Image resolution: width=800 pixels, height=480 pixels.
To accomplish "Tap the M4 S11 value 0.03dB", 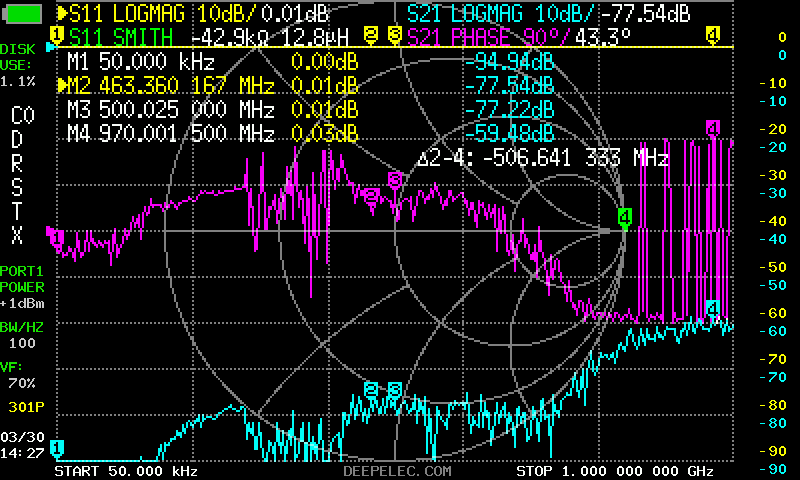I will pos(324,134).
